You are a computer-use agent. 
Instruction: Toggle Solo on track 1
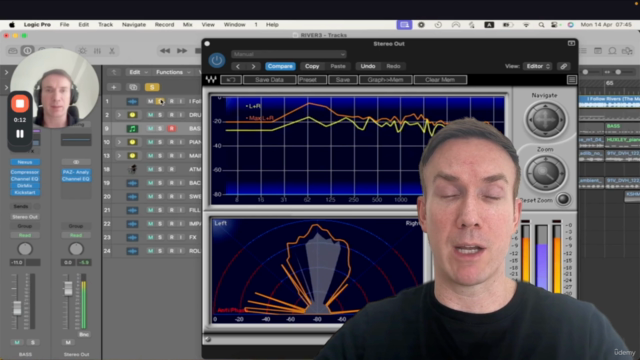(x=160, y=101)
